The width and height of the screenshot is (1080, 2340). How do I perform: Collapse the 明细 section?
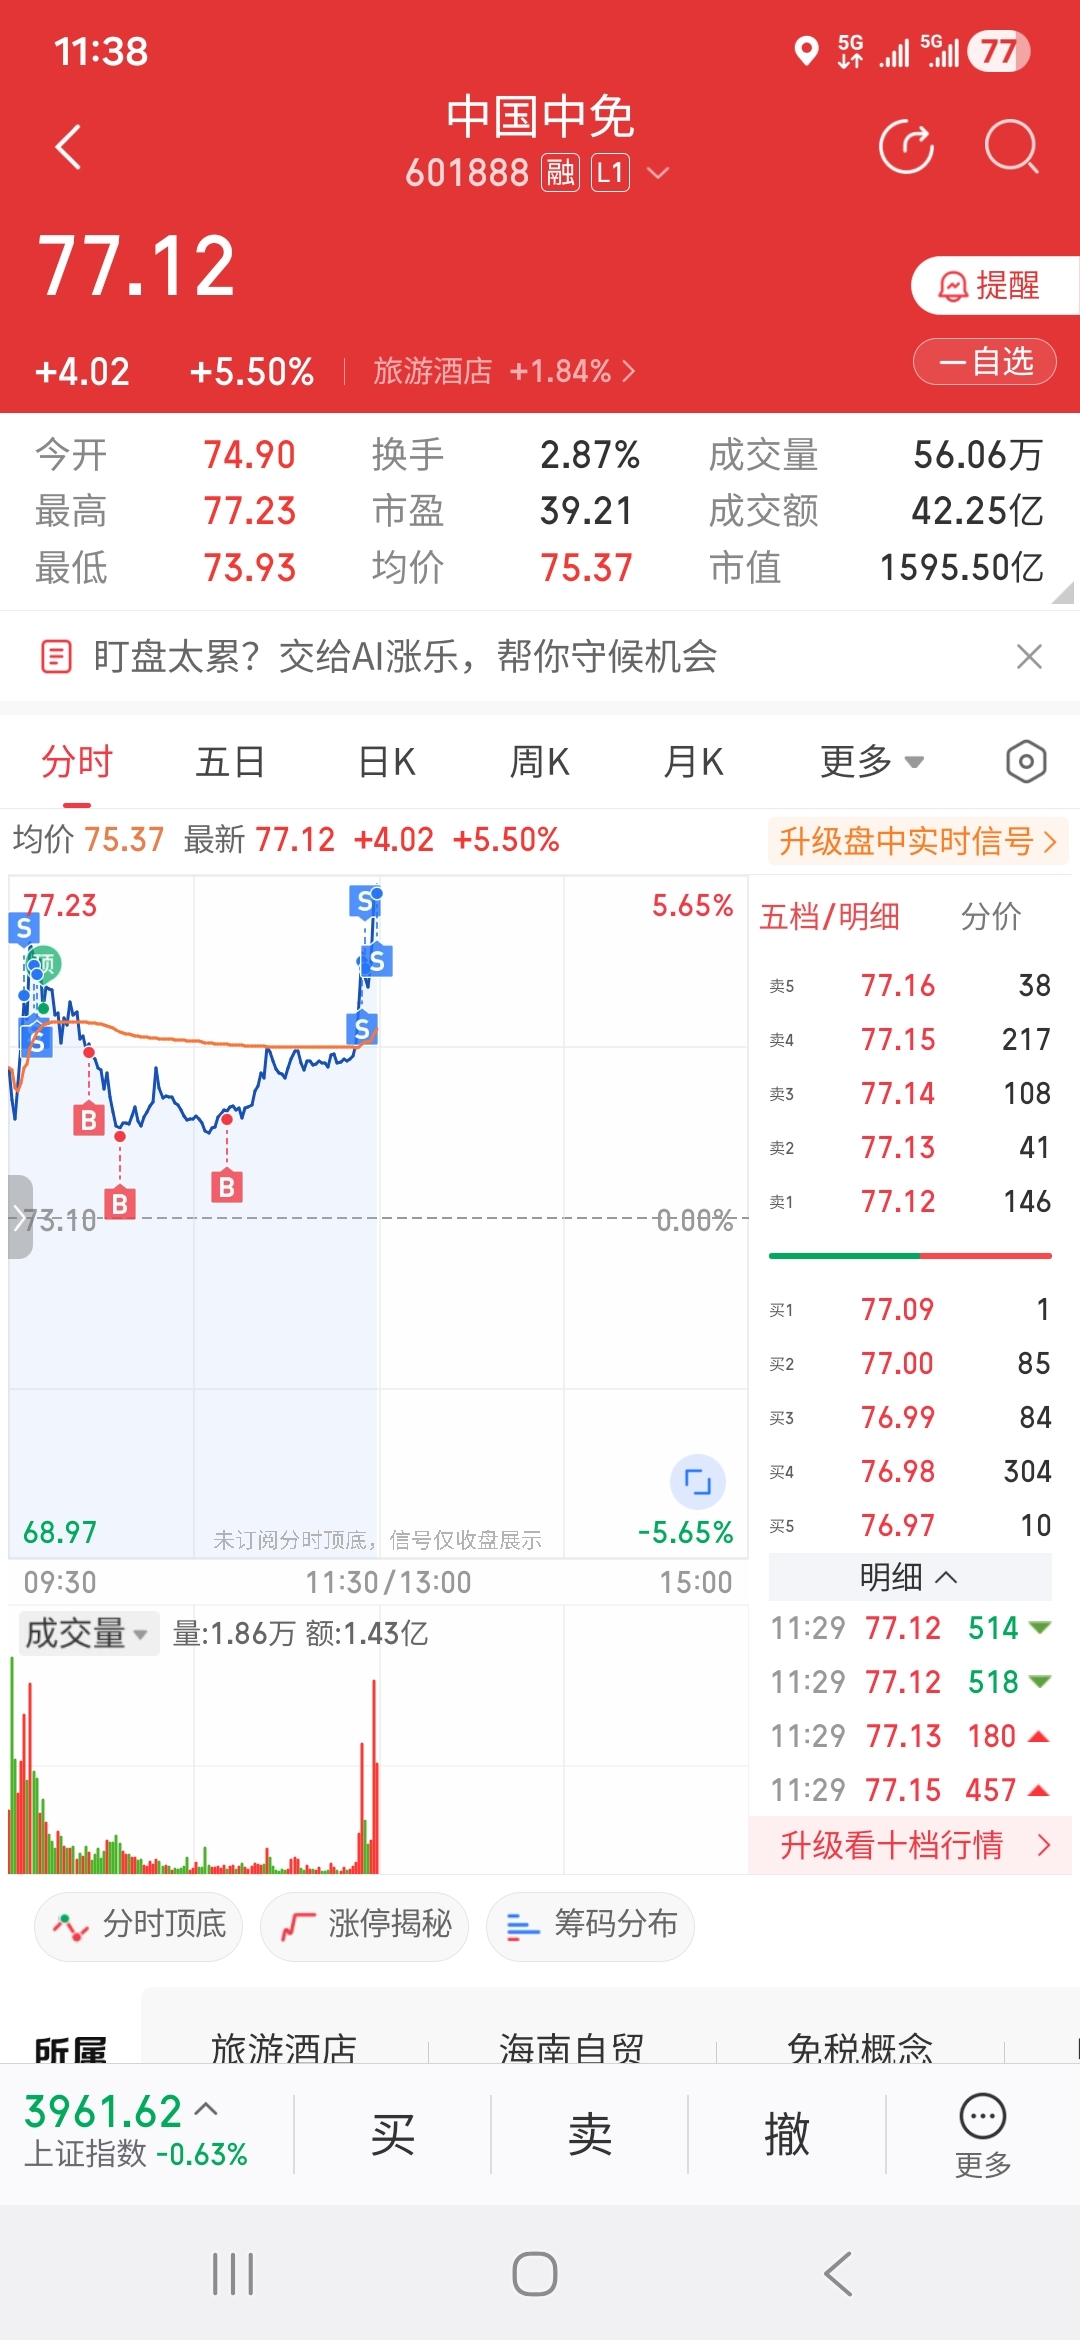pos(910,1577)
